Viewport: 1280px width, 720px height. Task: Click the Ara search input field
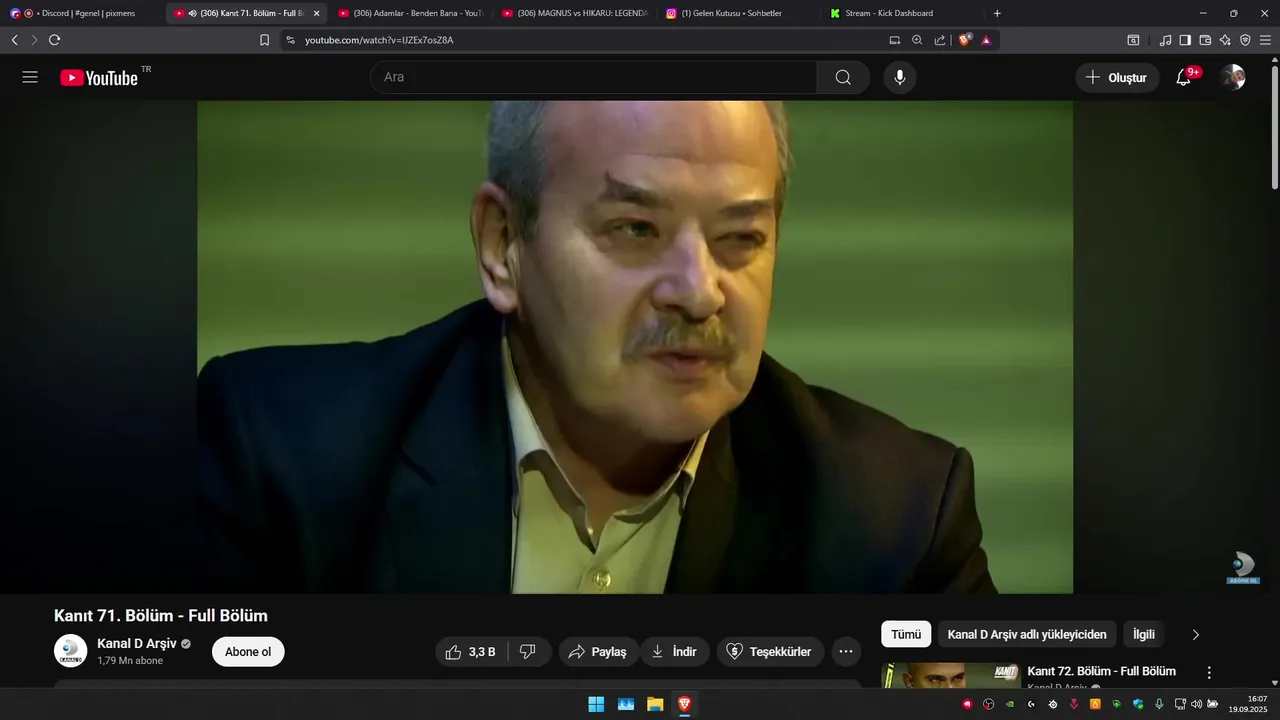coord(593,77)
